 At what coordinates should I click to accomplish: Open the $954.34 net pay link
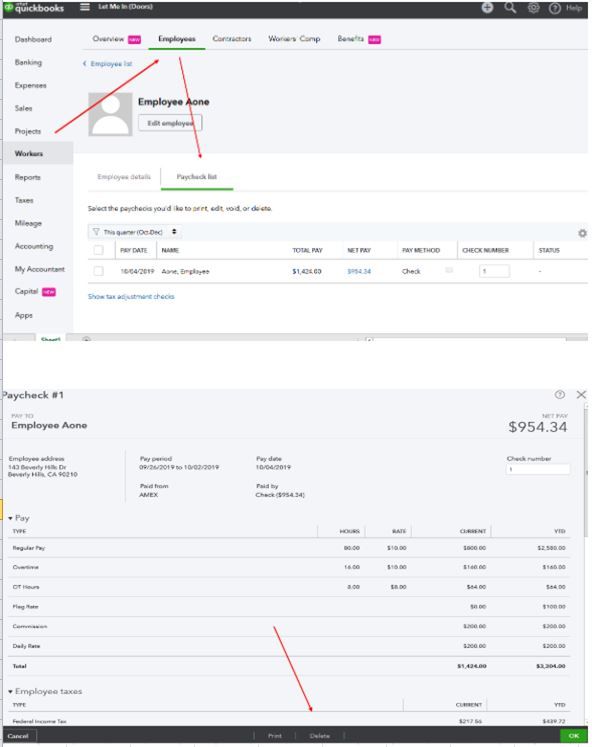[359, 271]
